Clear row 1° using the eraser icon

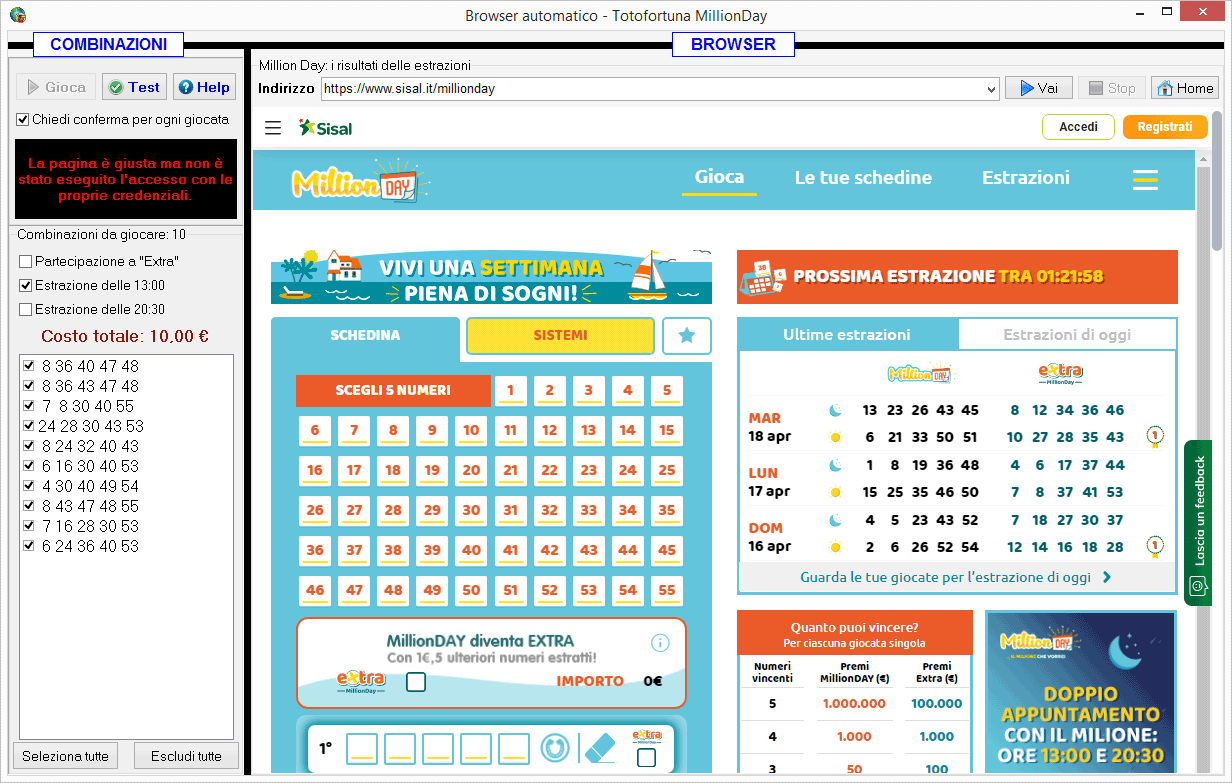click(x=602, y=748)
